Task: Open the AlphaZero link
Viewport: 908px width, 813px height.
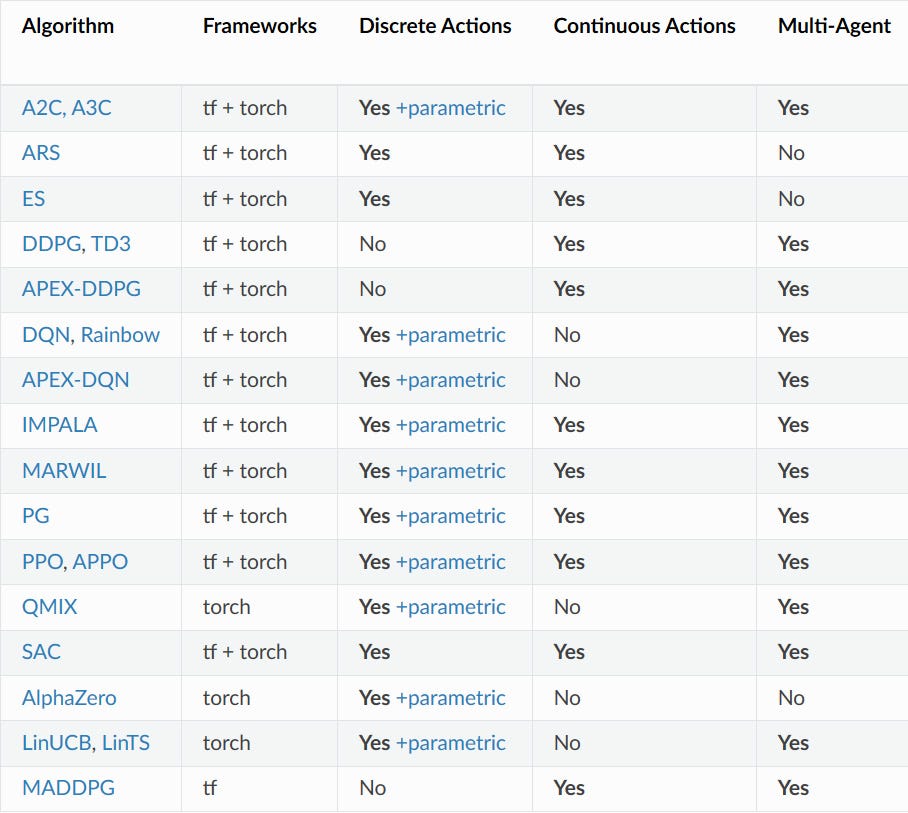Action: (x=69, y=698)
